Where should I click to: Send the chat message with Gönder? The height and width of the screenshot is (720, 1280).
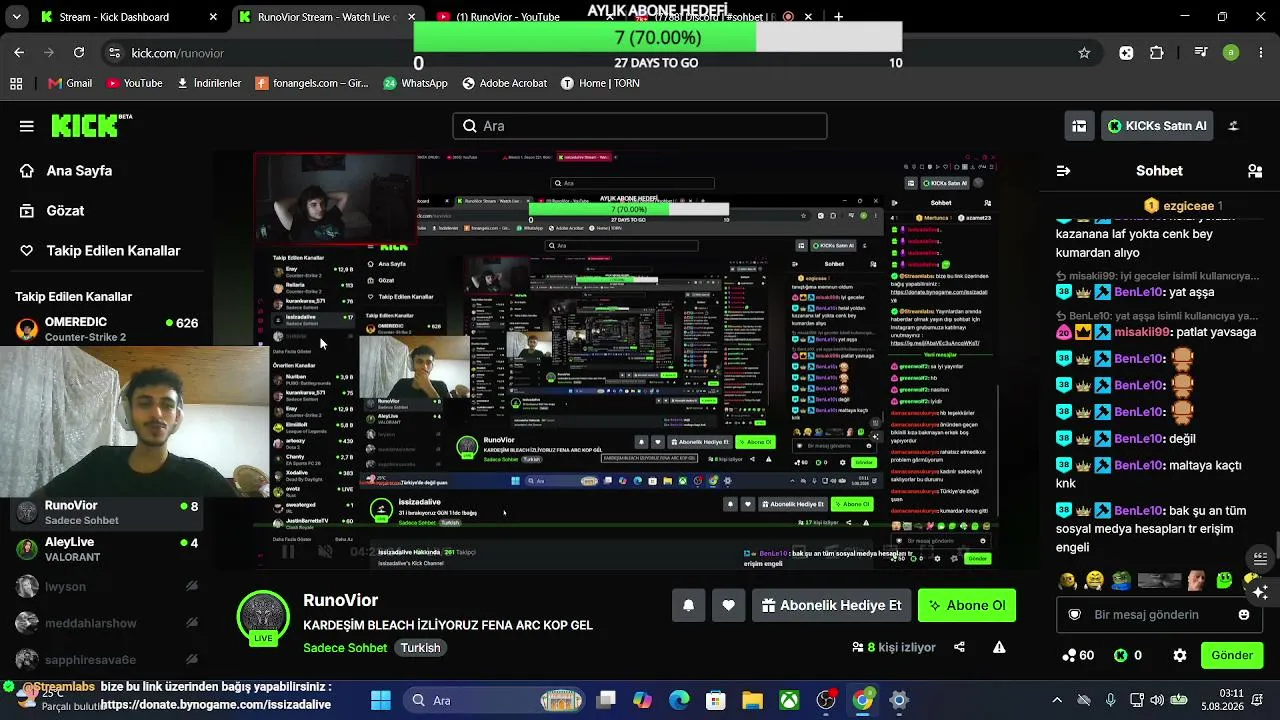1232,655
